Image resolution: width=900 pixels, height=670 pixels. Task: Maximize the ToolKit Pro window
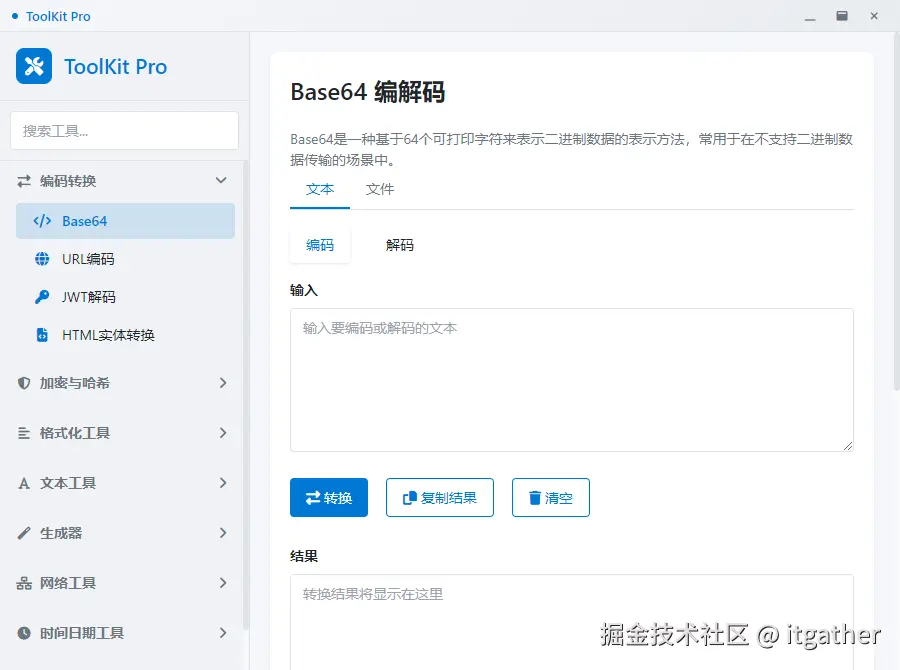842,16
